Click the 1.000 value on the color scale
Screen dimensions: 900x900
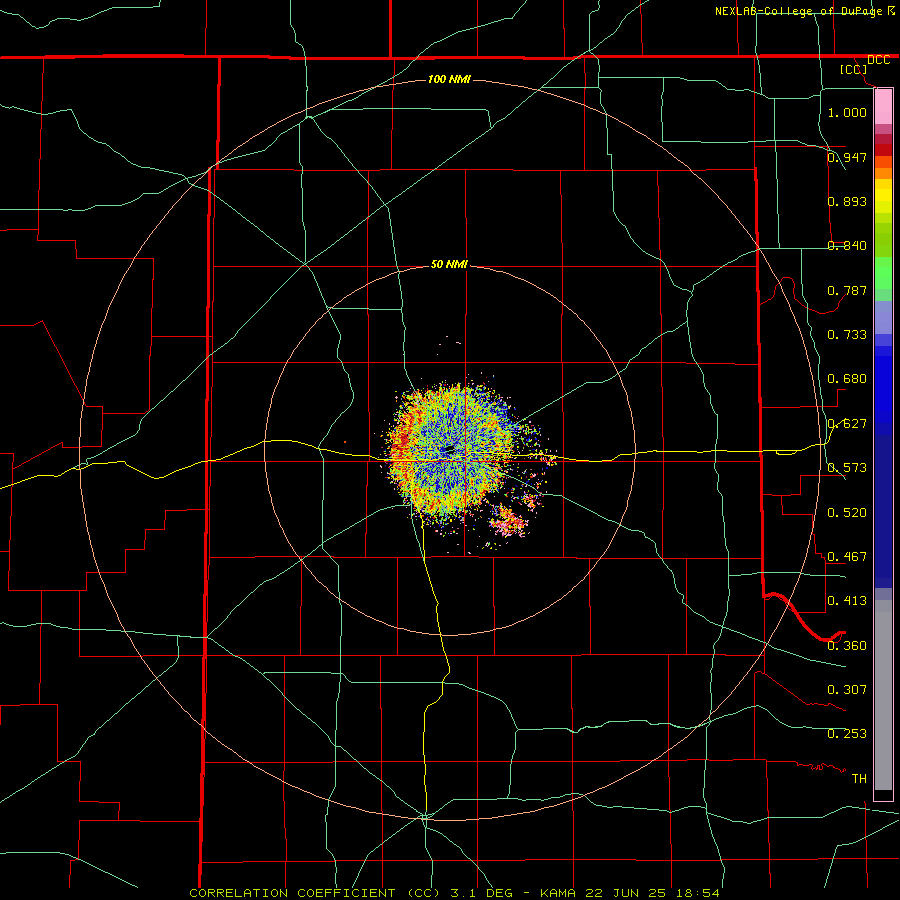[x=847, y=112]
